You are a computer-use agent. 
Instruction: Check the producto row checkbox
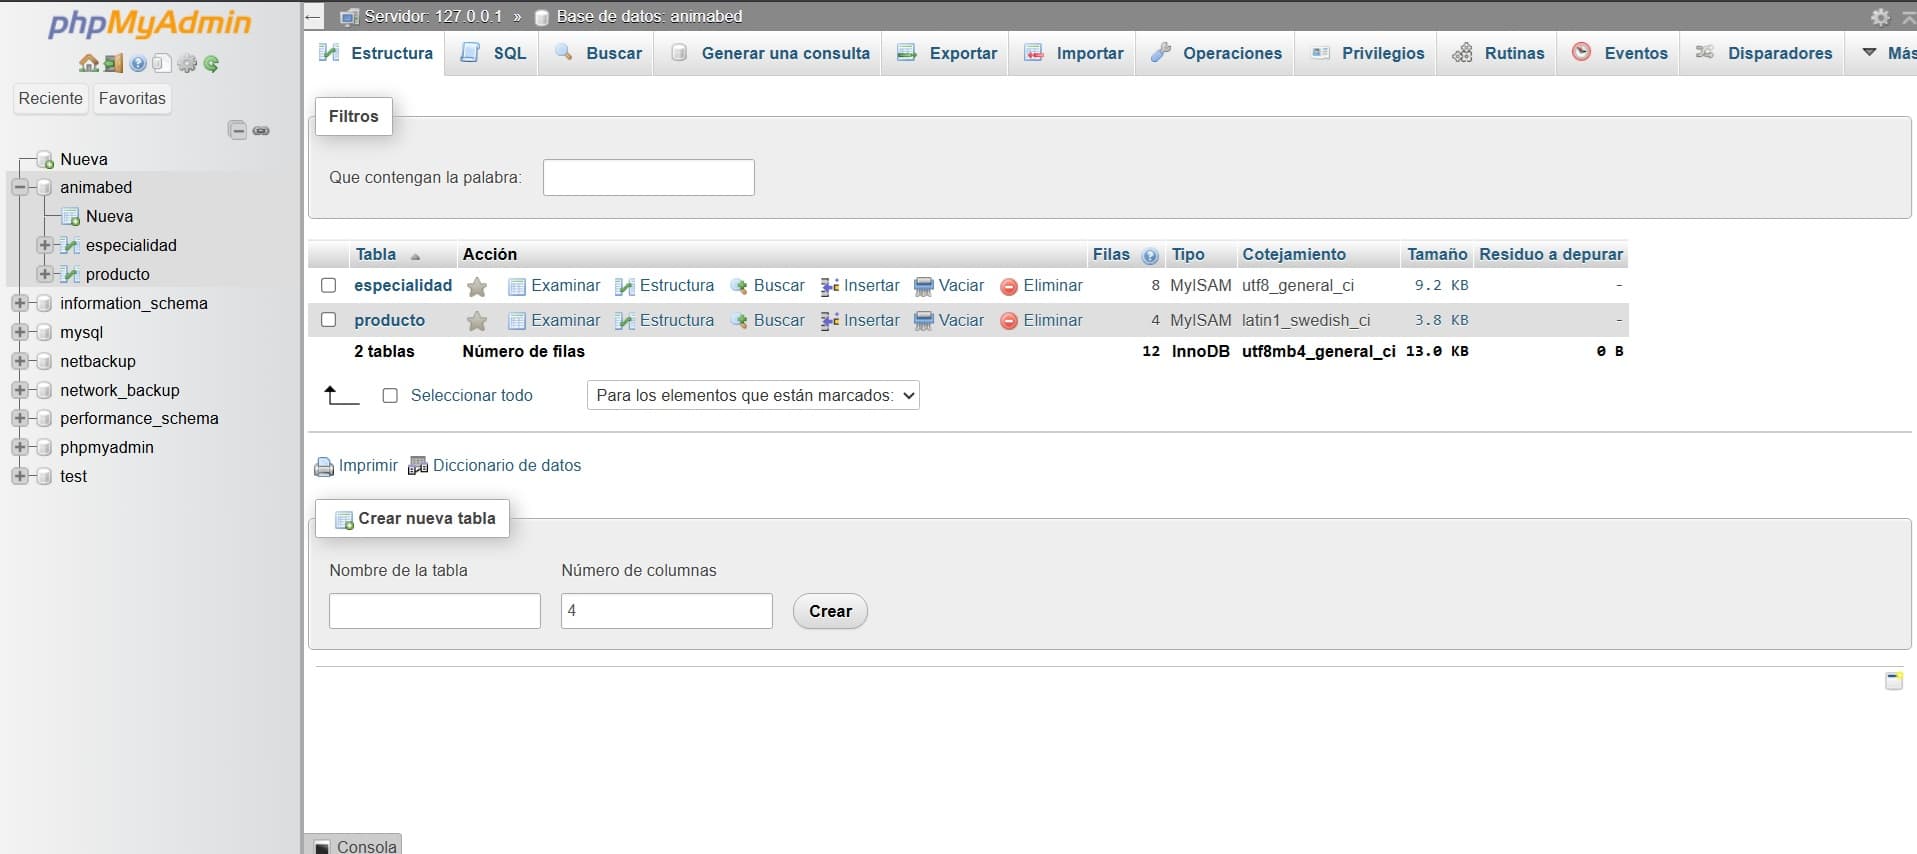coord(328,321)
